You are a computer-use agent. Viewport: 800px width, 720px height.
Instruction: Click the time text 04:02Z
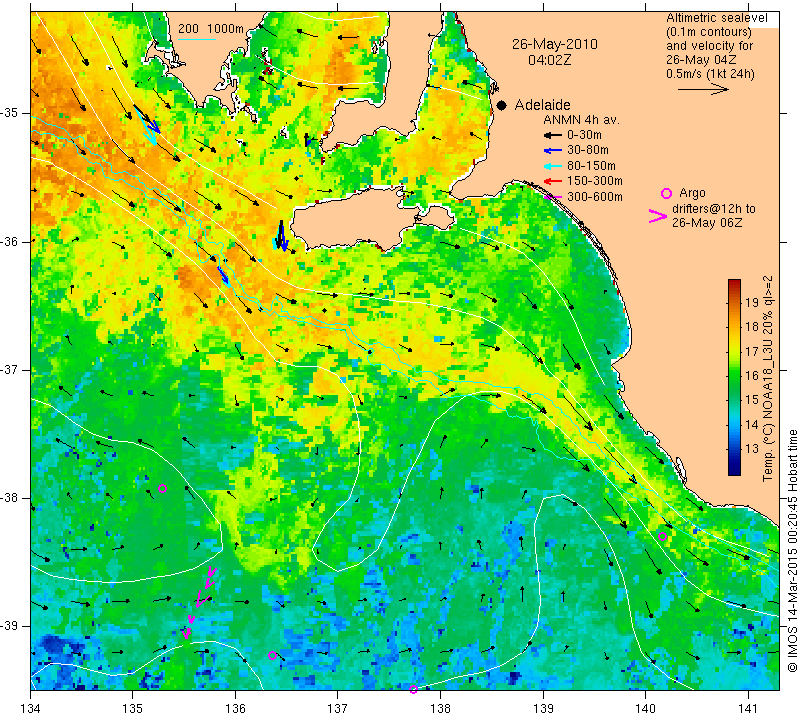coord(549,60)
